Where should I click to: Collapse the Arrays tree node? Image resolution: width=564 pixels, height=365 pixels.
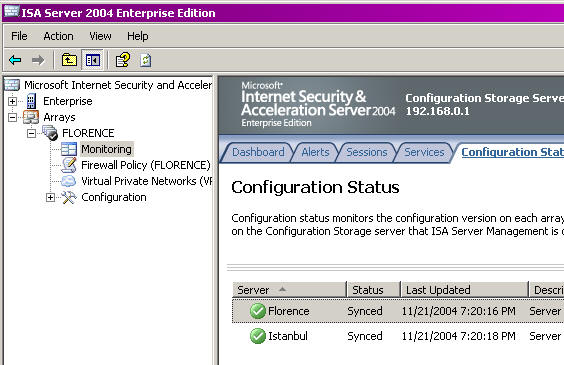click(12, 117)
